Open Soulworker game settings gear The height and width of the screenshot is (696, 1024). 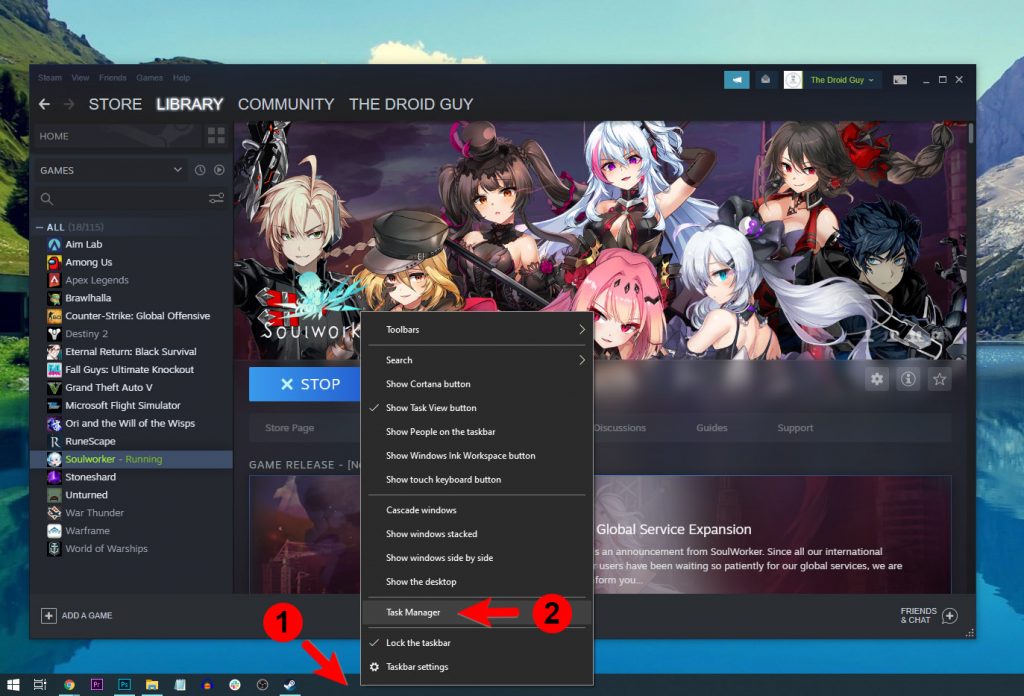click(x=877, y=379)
